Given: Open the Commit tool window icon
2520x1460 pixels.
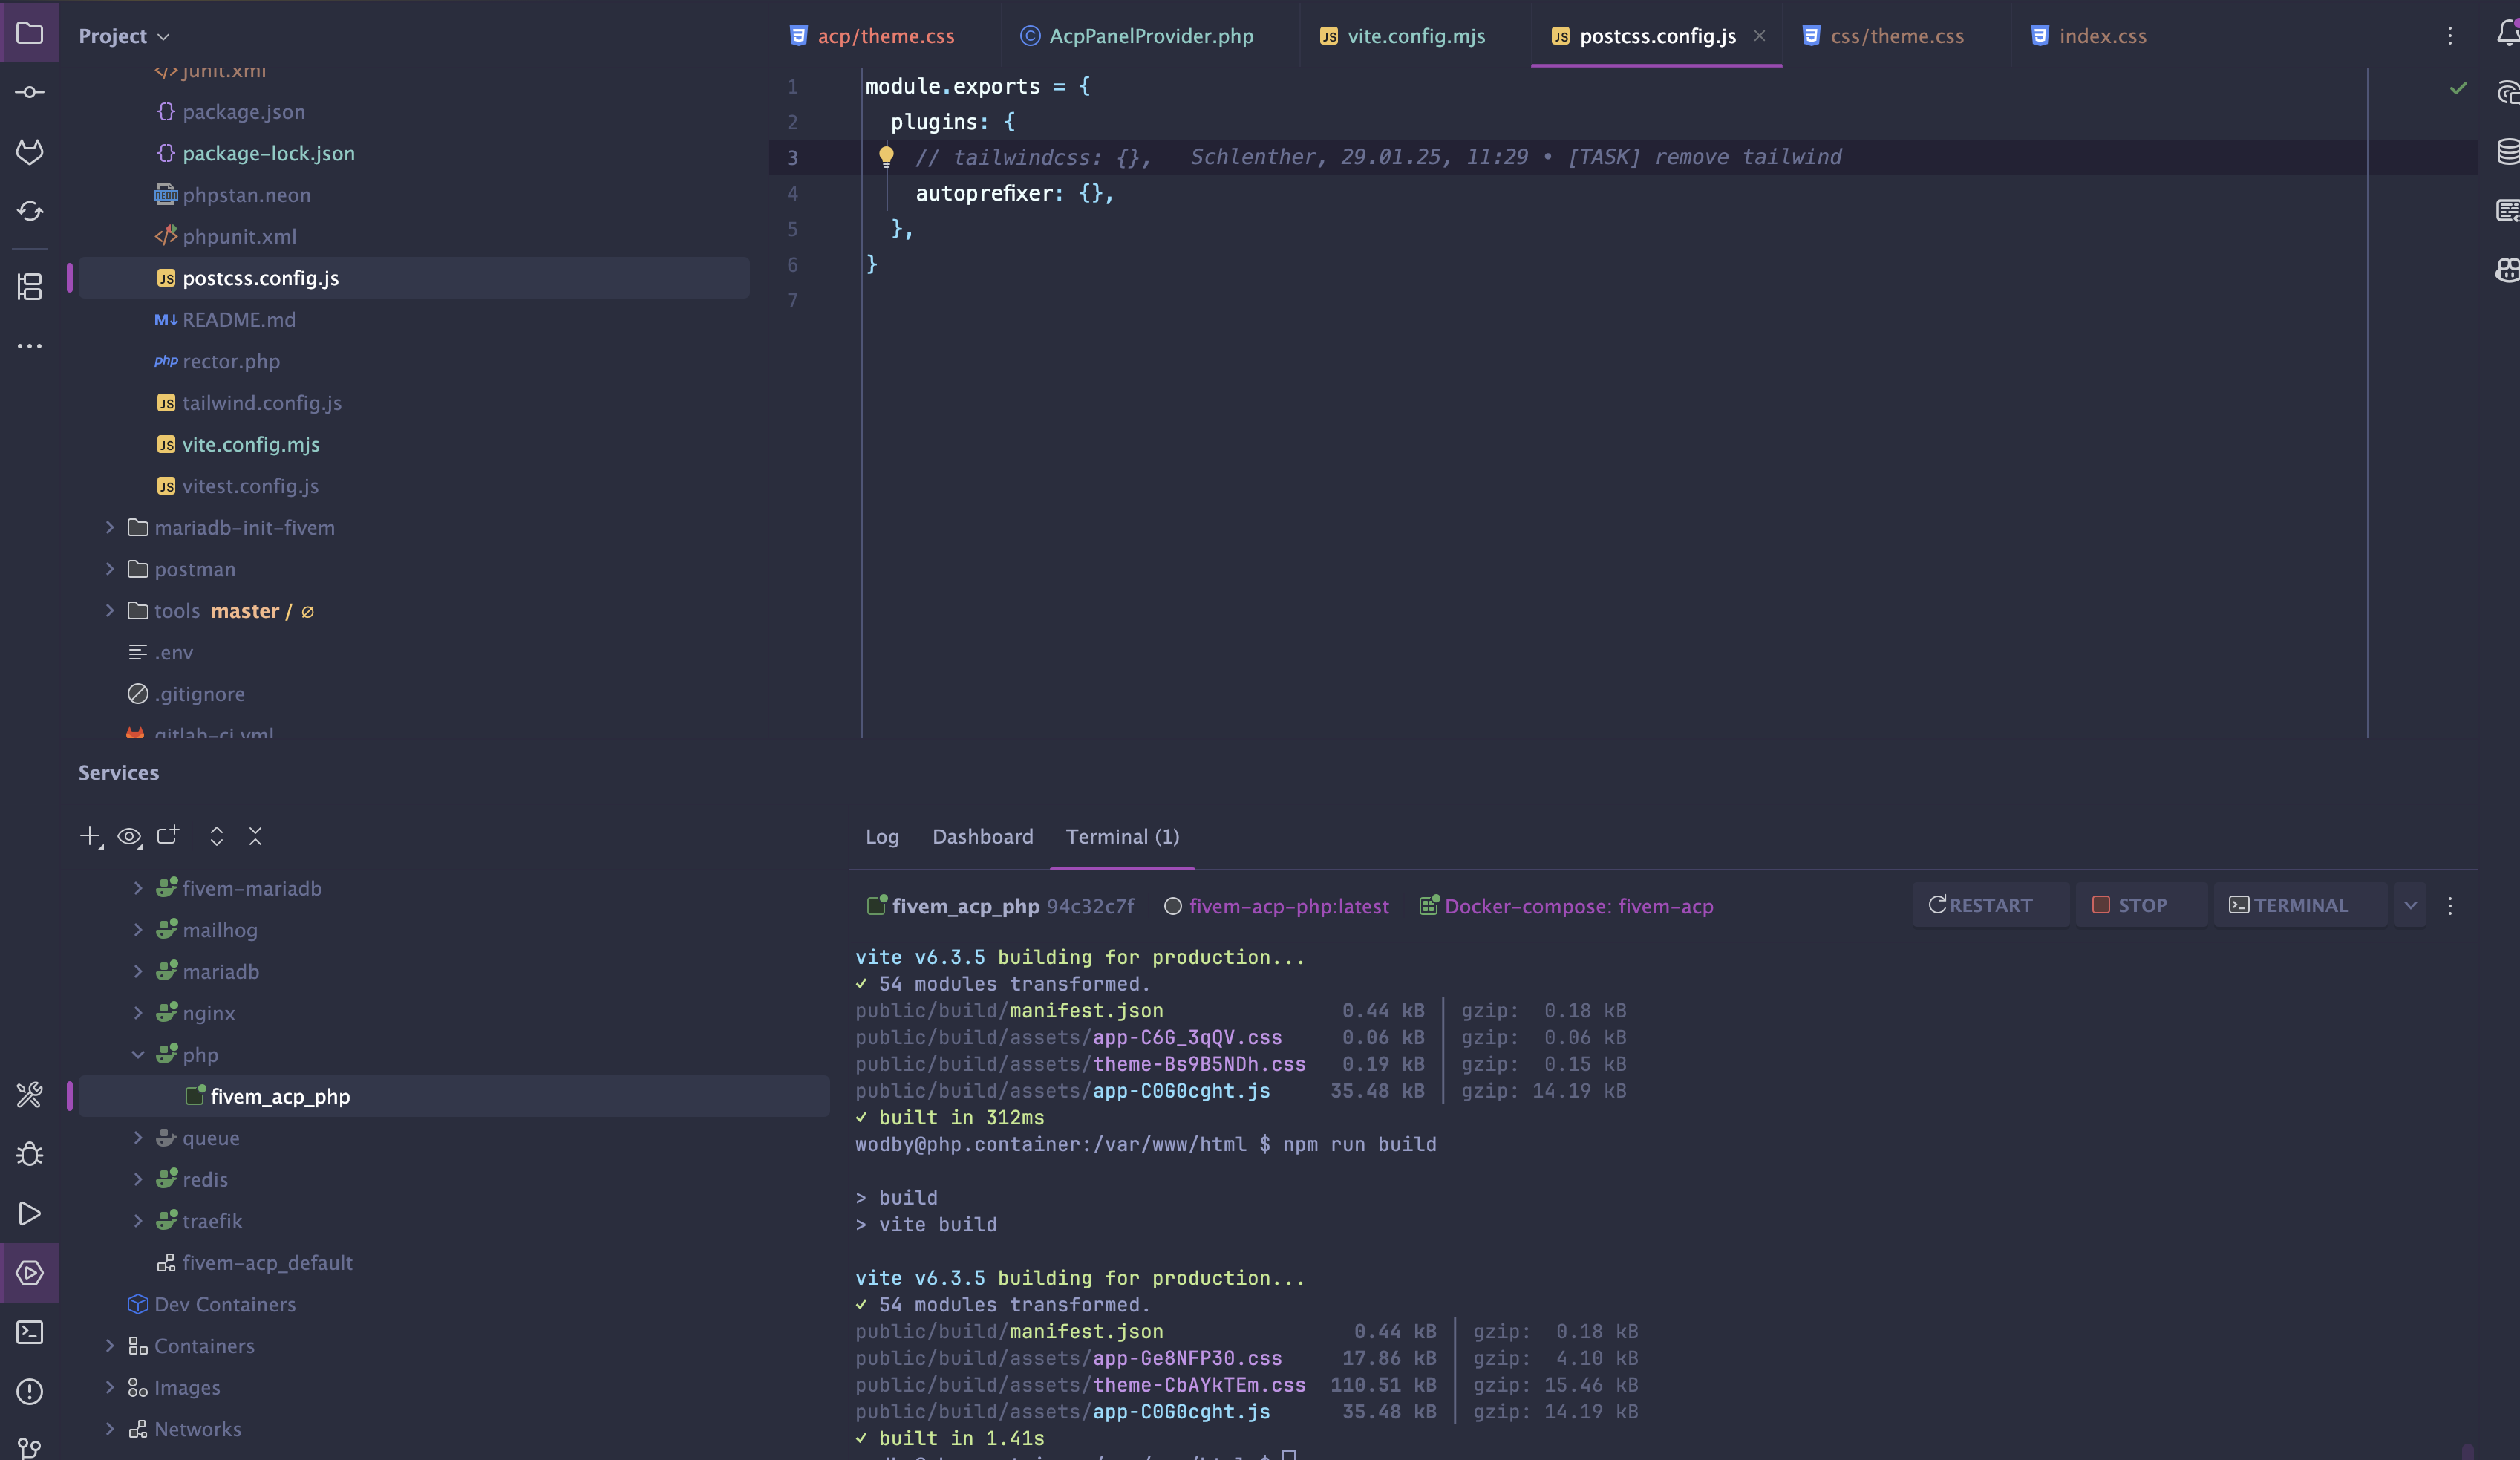Looking at the screenshot, I should click(30, 92).
